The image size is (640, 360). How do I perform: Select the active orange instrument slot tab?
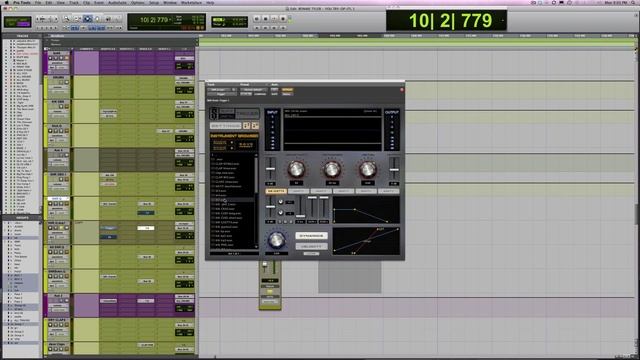click(x=276, y=191)
